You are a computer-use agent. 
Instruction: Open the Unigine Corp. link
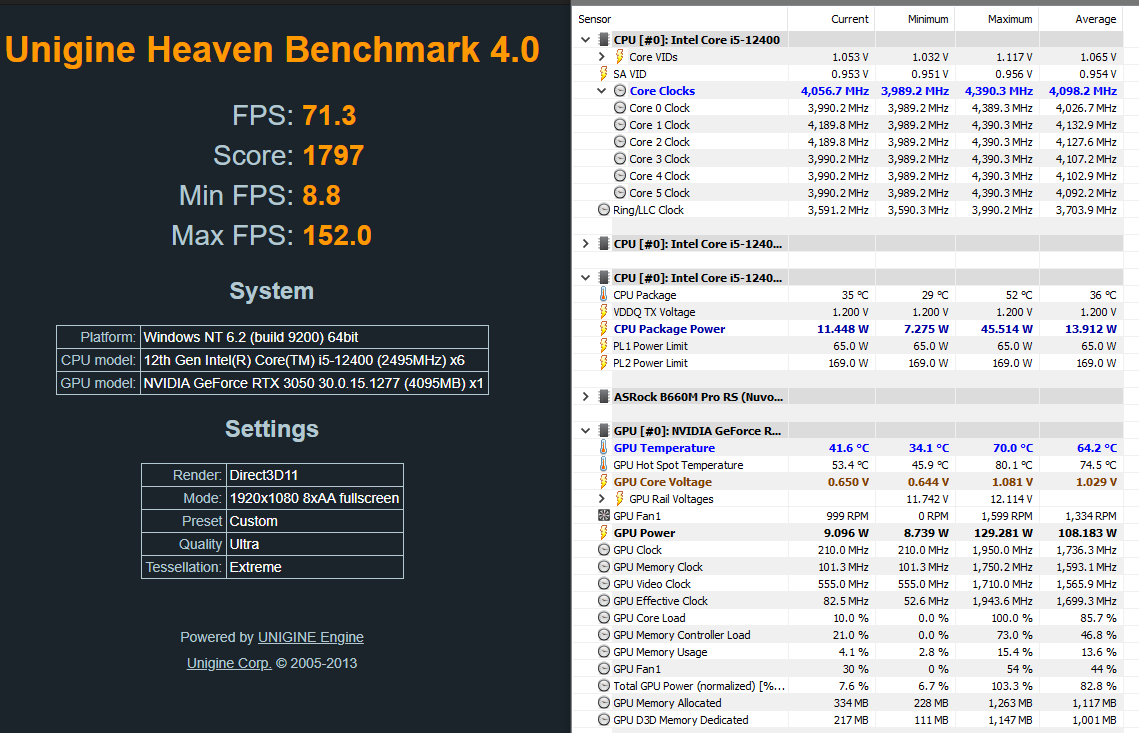[229, 663]
